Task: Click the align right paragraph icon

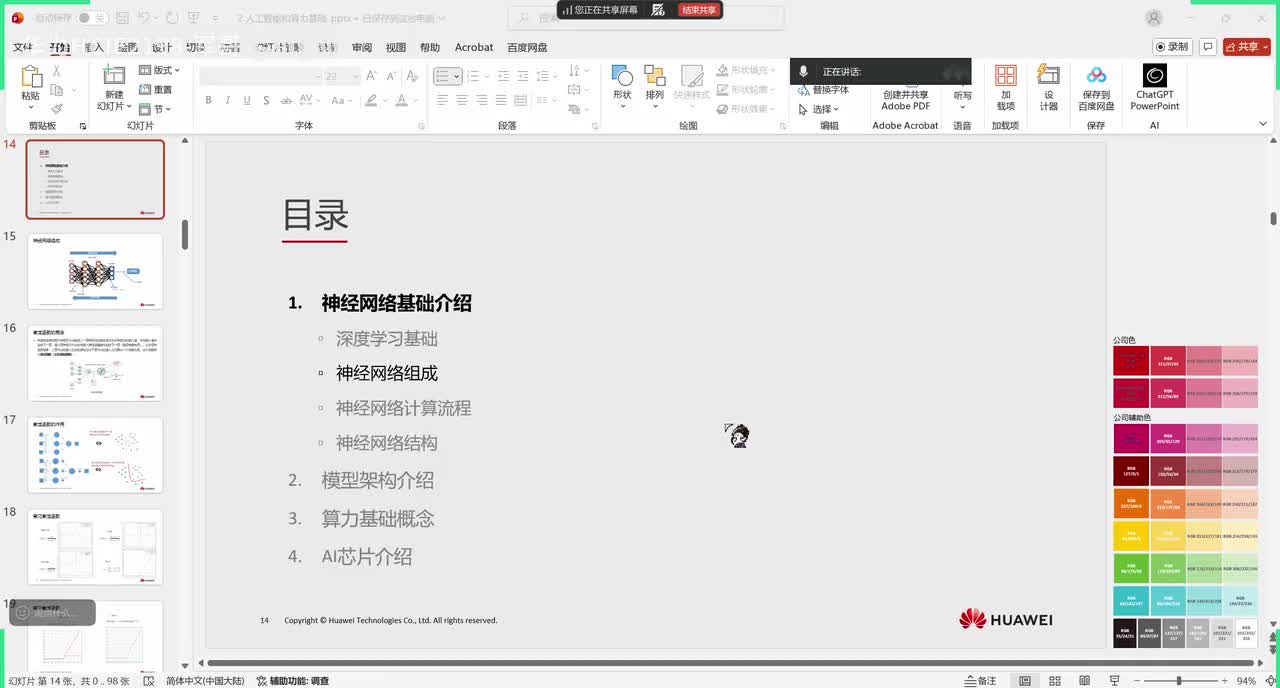Action: pyautogui.click(x=481, y=100)
